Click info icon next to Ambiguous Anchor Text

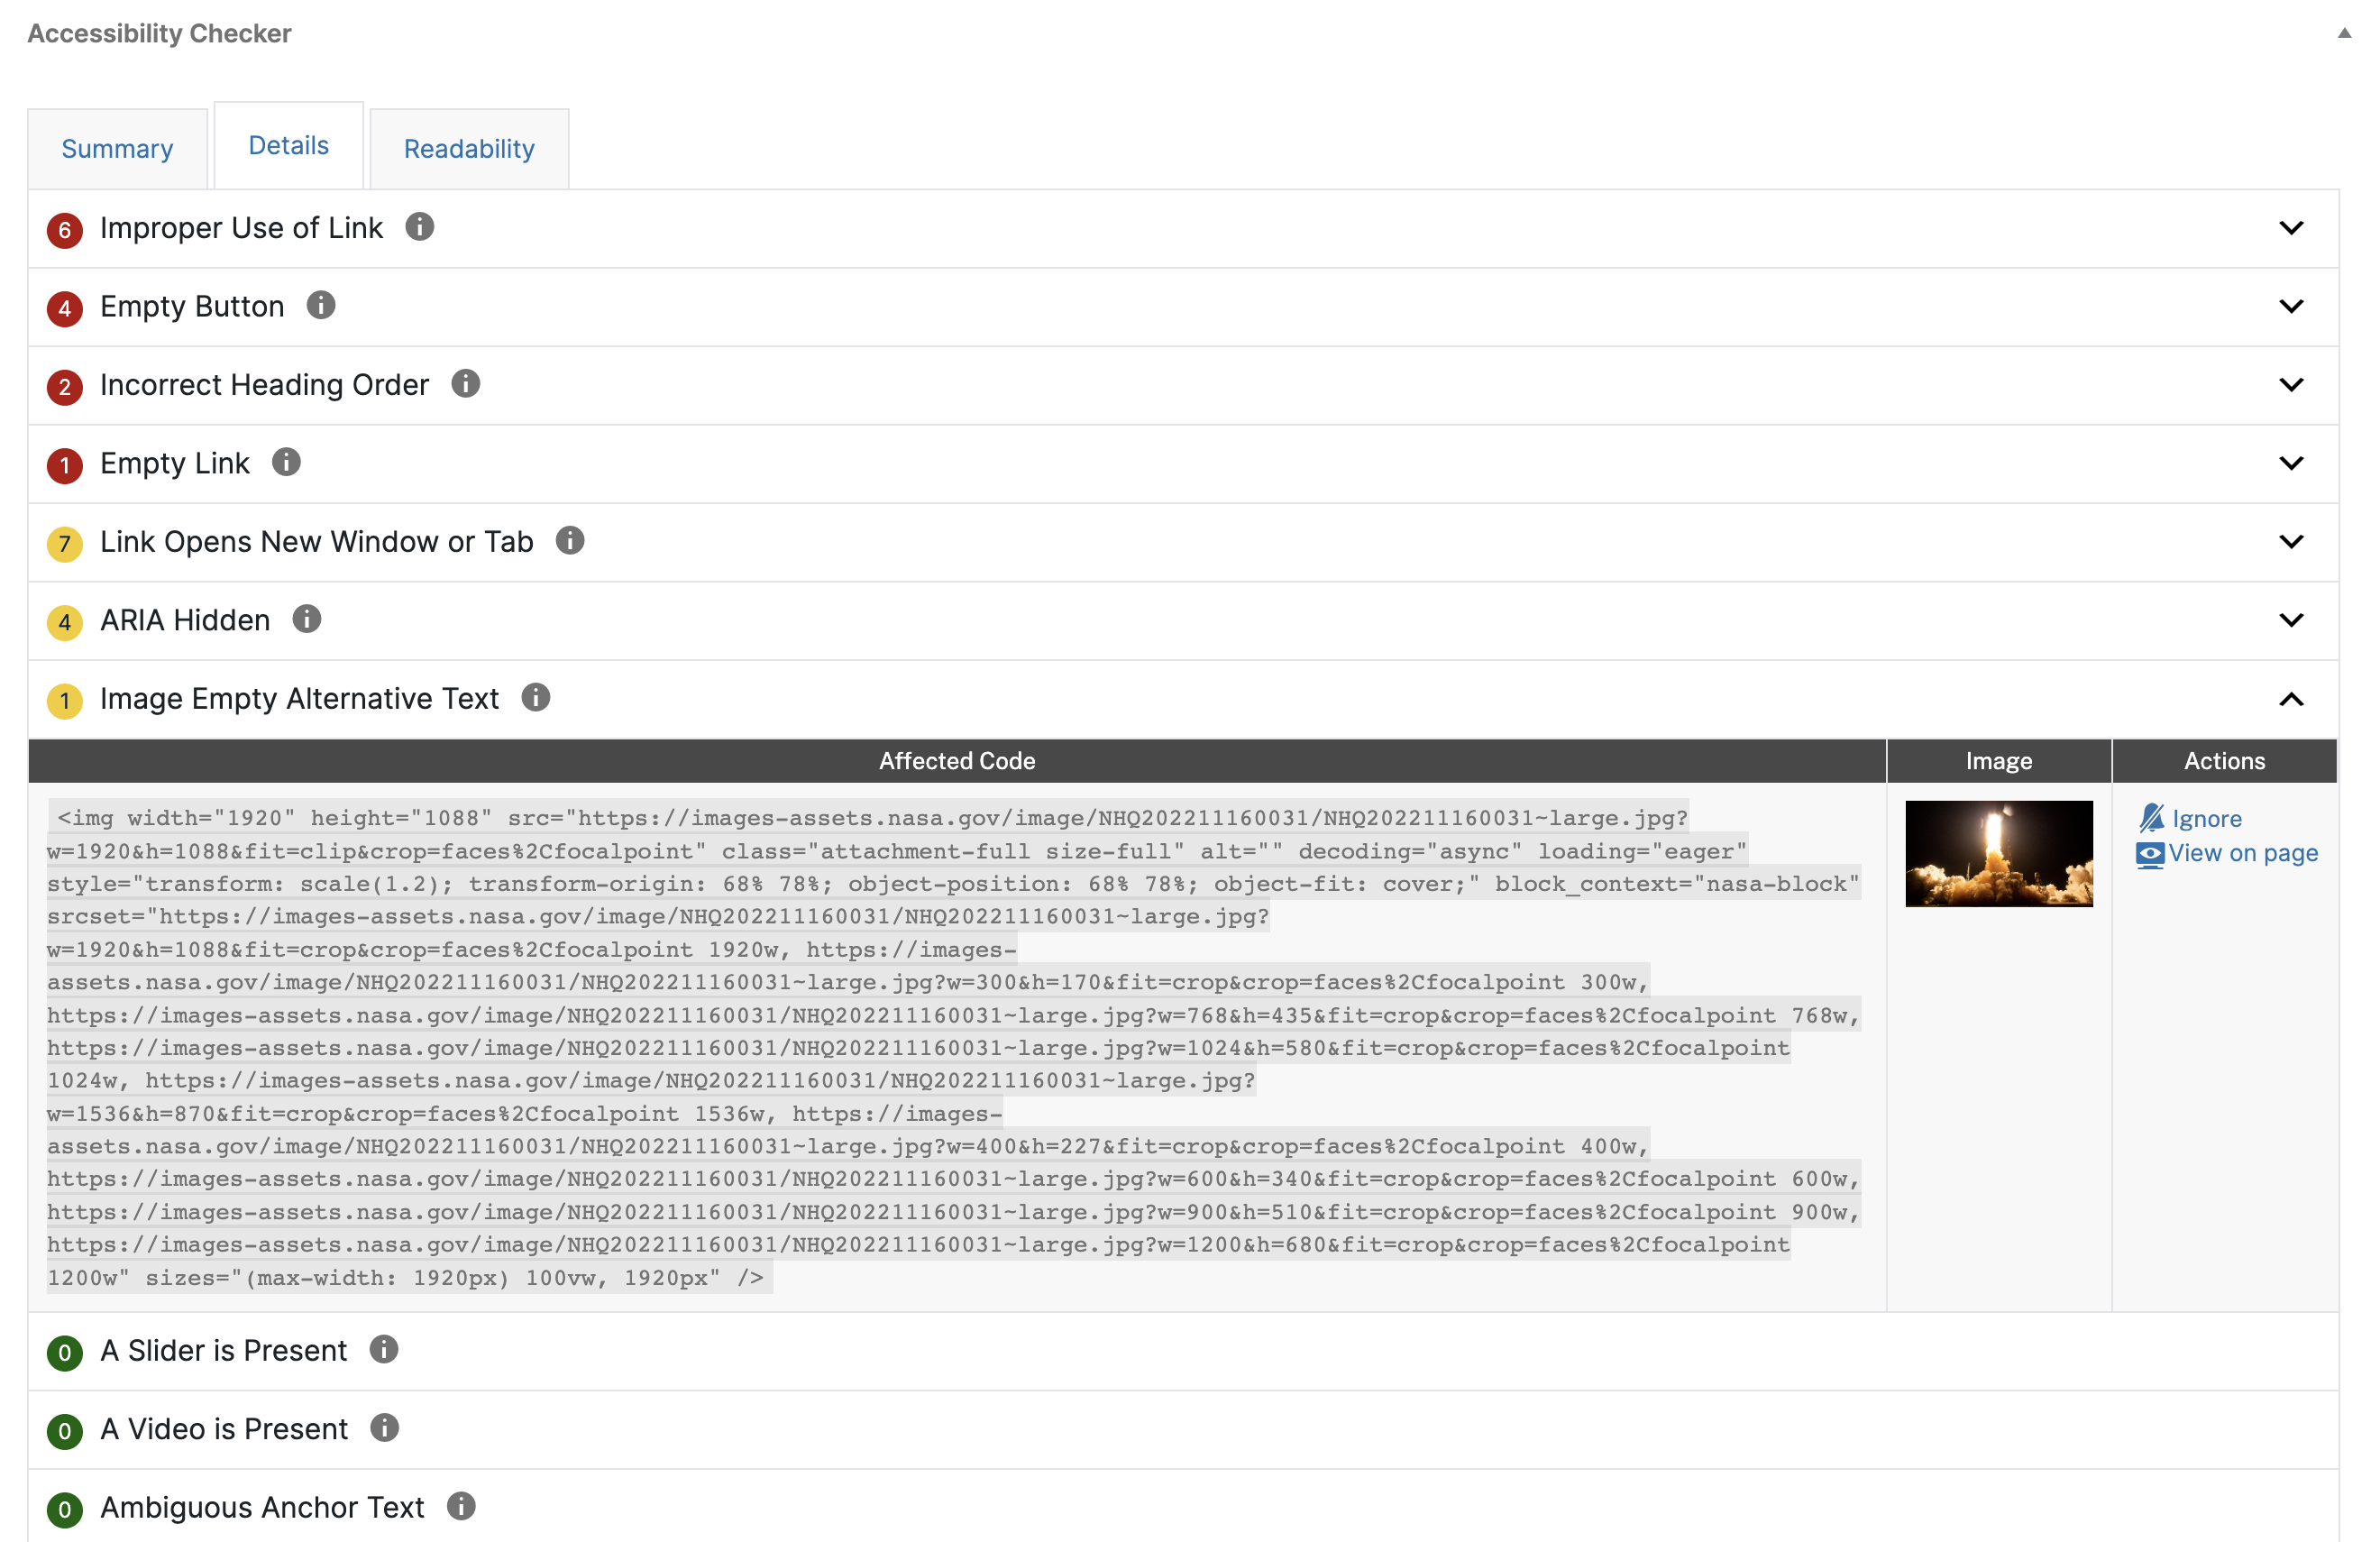point(461,1506)
